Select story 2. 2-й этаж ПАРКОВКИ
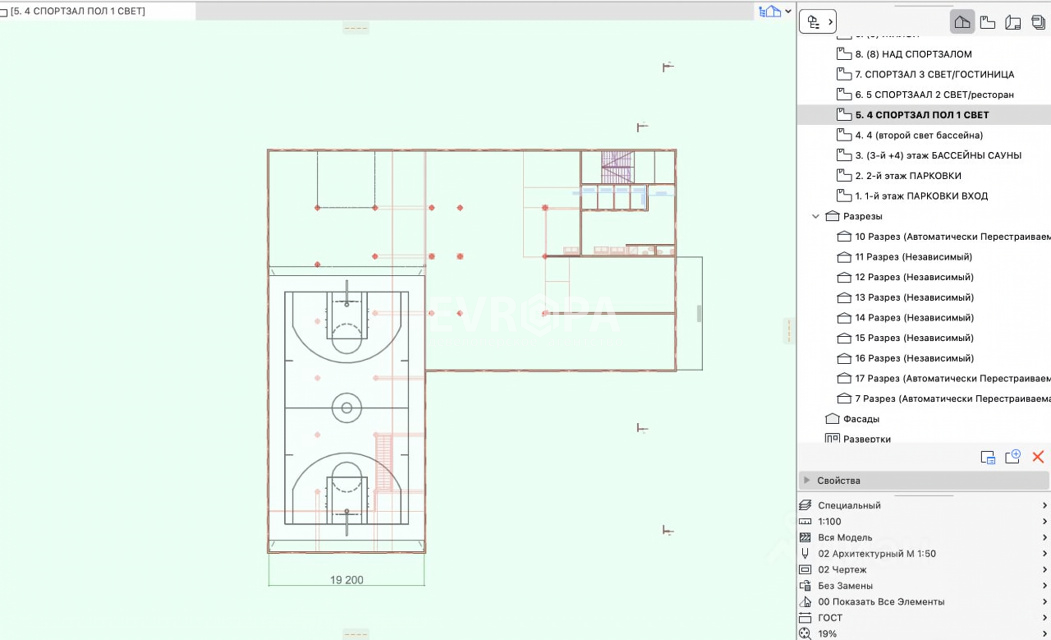Viewport: 1051px width, 640px height. pyautogui.click(x=907, y=176)
